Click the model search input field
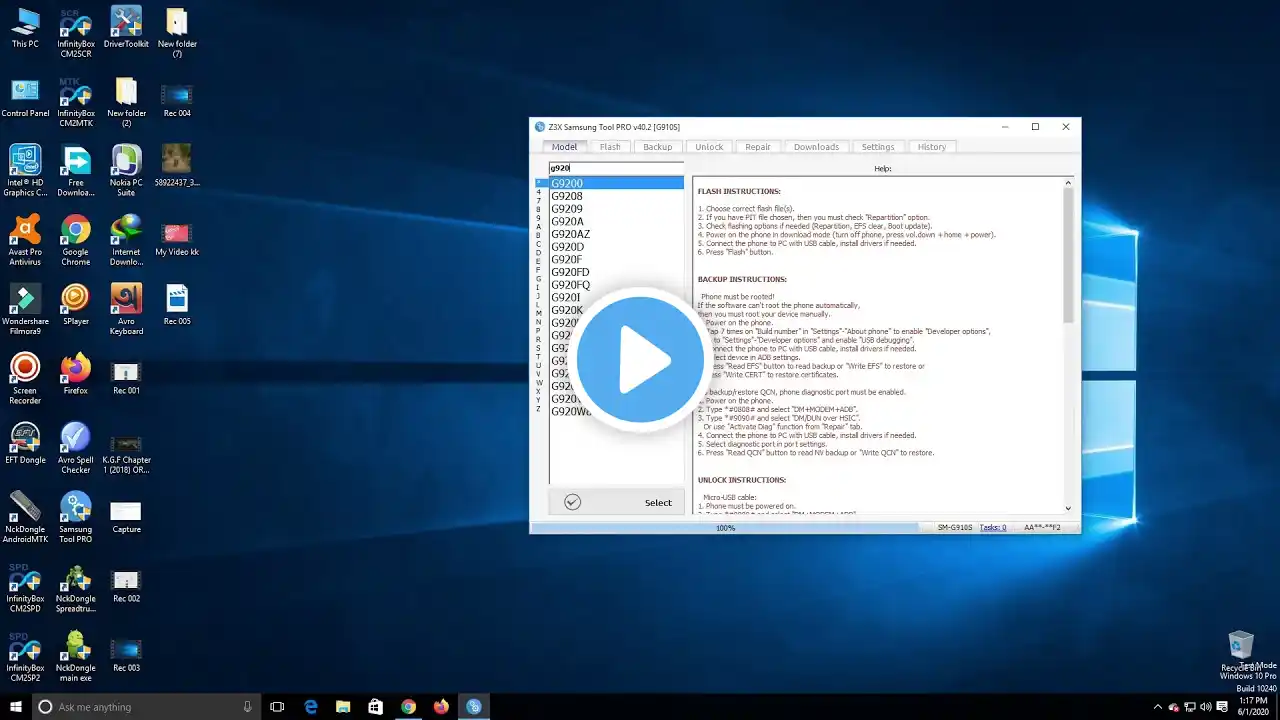 tap(616, 168)
